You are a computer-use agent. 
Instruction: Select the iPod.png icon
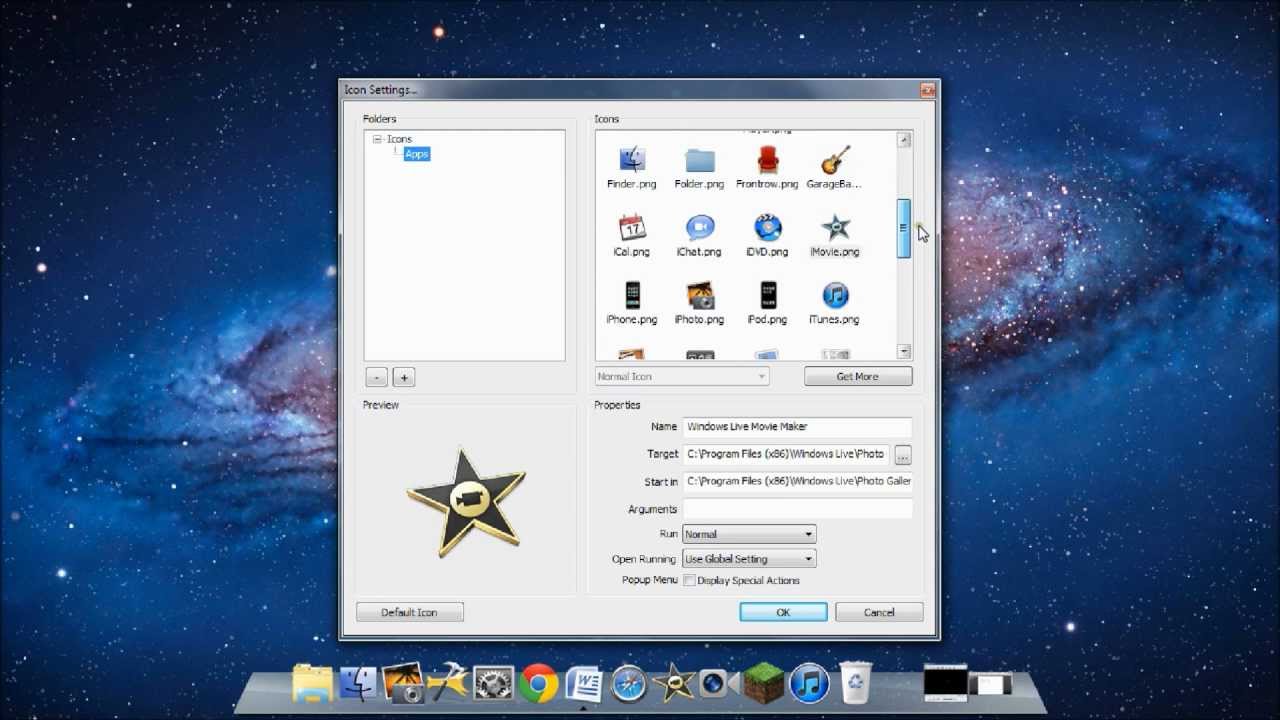click(x=767, y=304)
